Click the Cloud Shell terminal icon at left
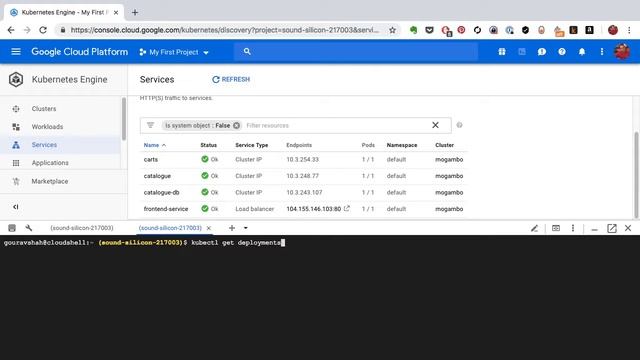 [12, 228]
